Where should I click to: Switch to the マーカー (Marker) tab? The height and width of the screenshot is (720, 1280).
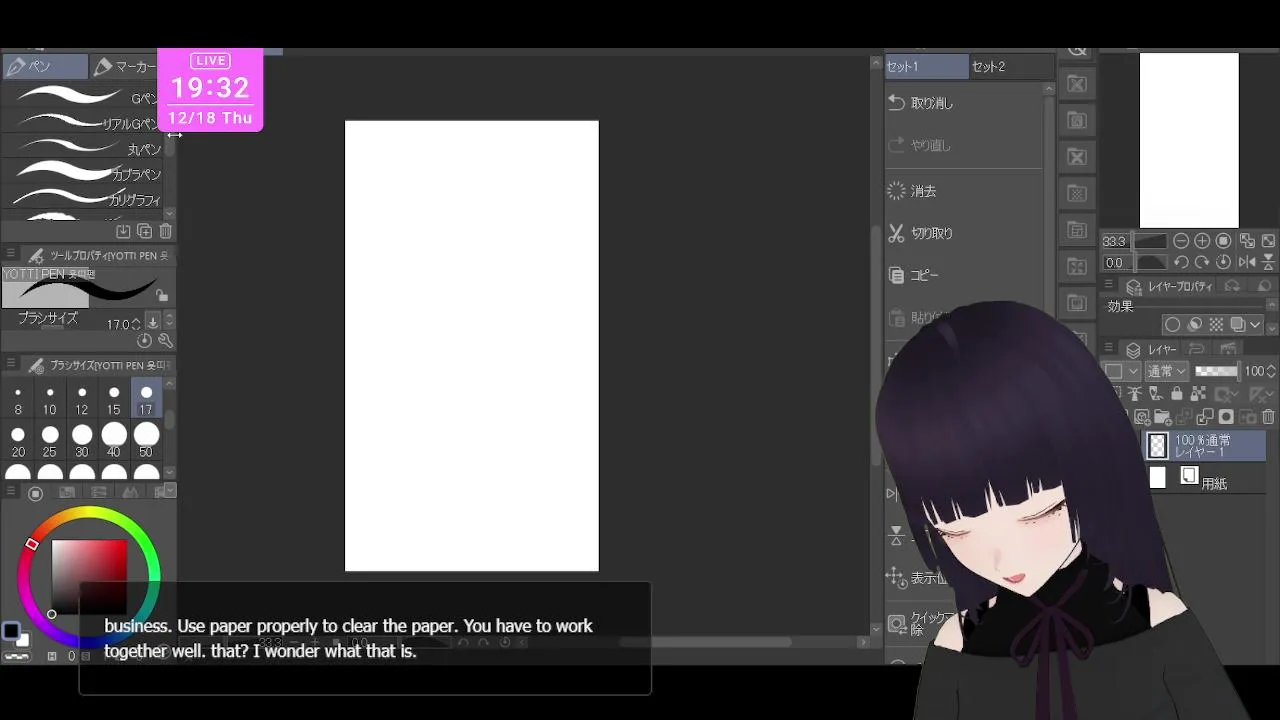[x=124, y=67]
